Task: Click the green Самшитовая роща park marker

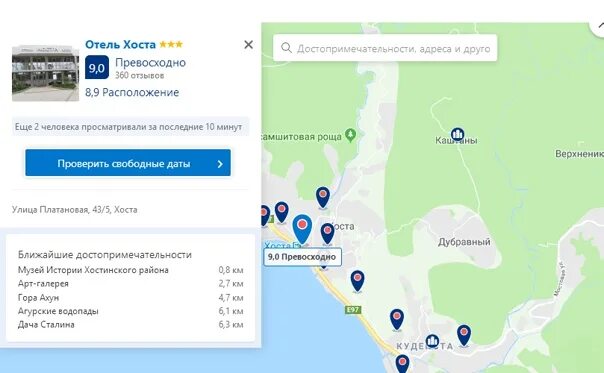Action: coord(351,135)
